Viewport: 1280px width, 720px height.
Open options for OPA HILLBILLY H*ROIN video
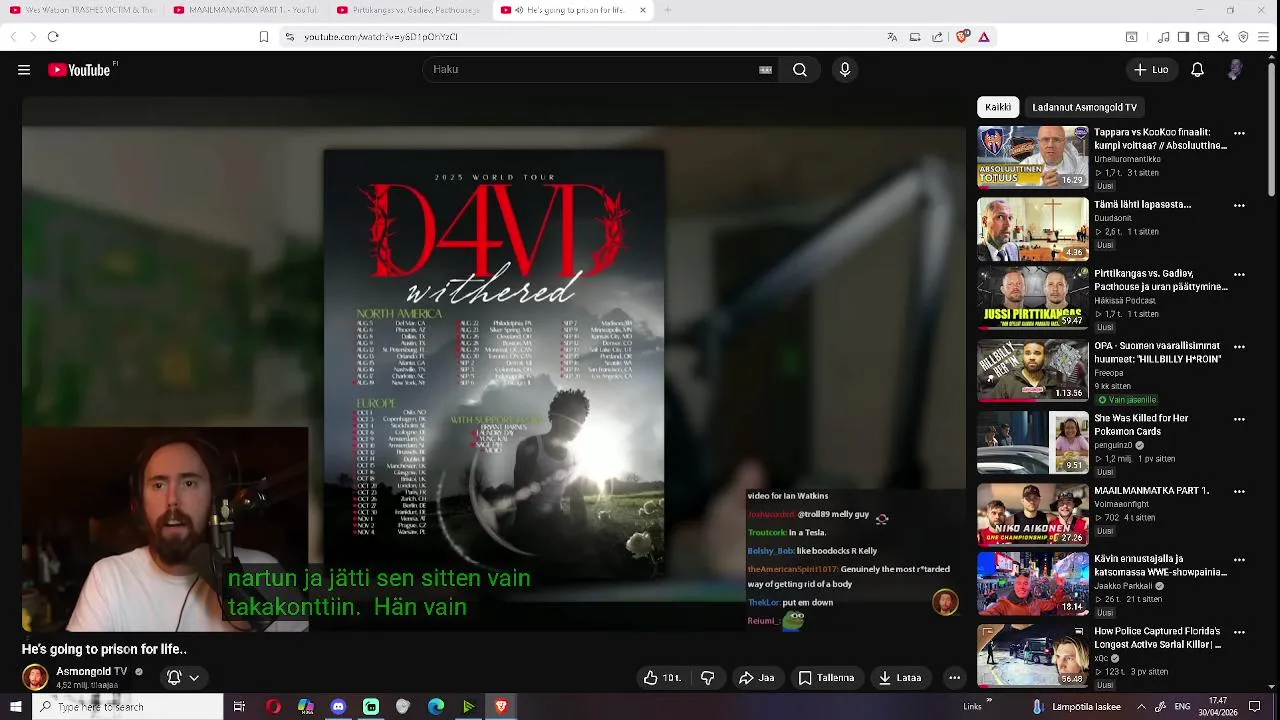click(1239, 347)
